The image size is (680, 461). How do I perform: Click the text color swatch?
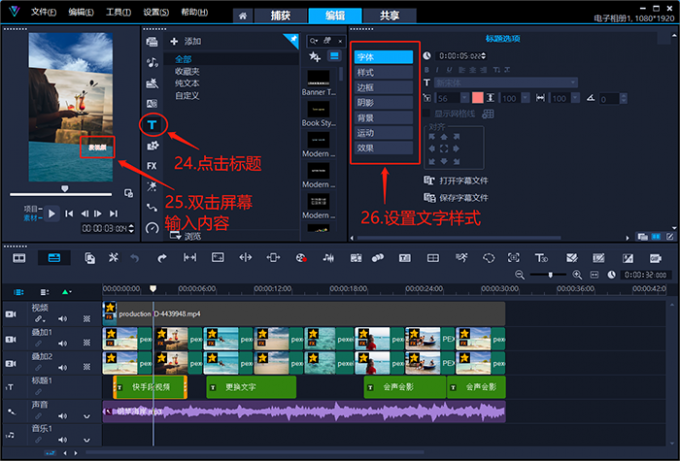(477, 98)
